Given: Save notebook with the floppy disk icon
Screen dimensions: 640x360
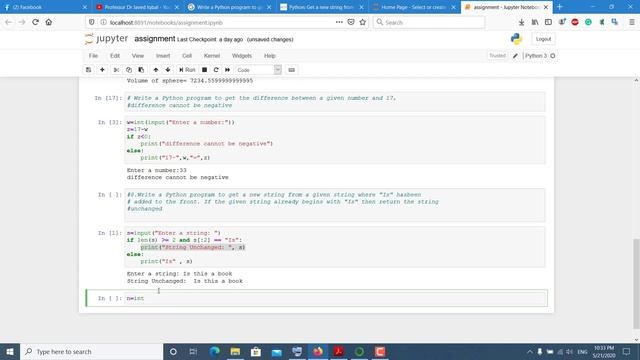Looking at the screenshot, I should pyautogui.click(x=89, y=70).
